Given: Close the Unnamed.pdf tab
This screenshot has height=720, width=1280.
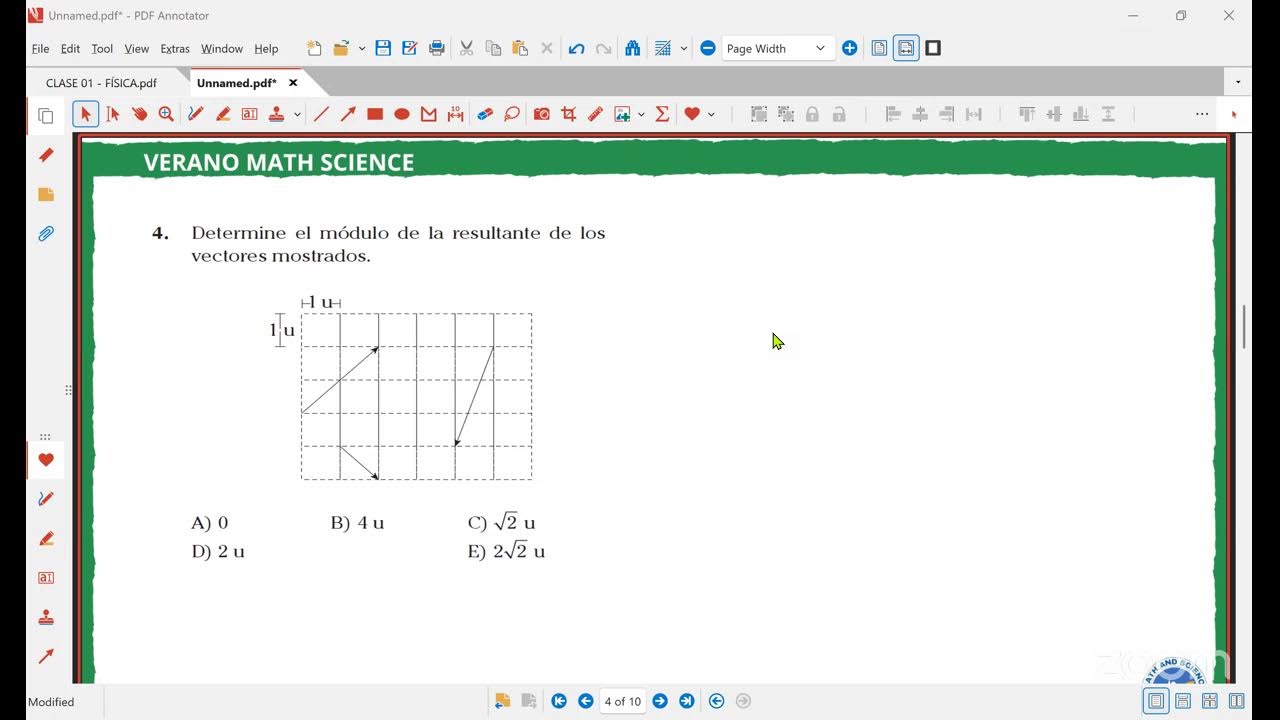Looking at the screenshot, I should [x=293, y=83].
